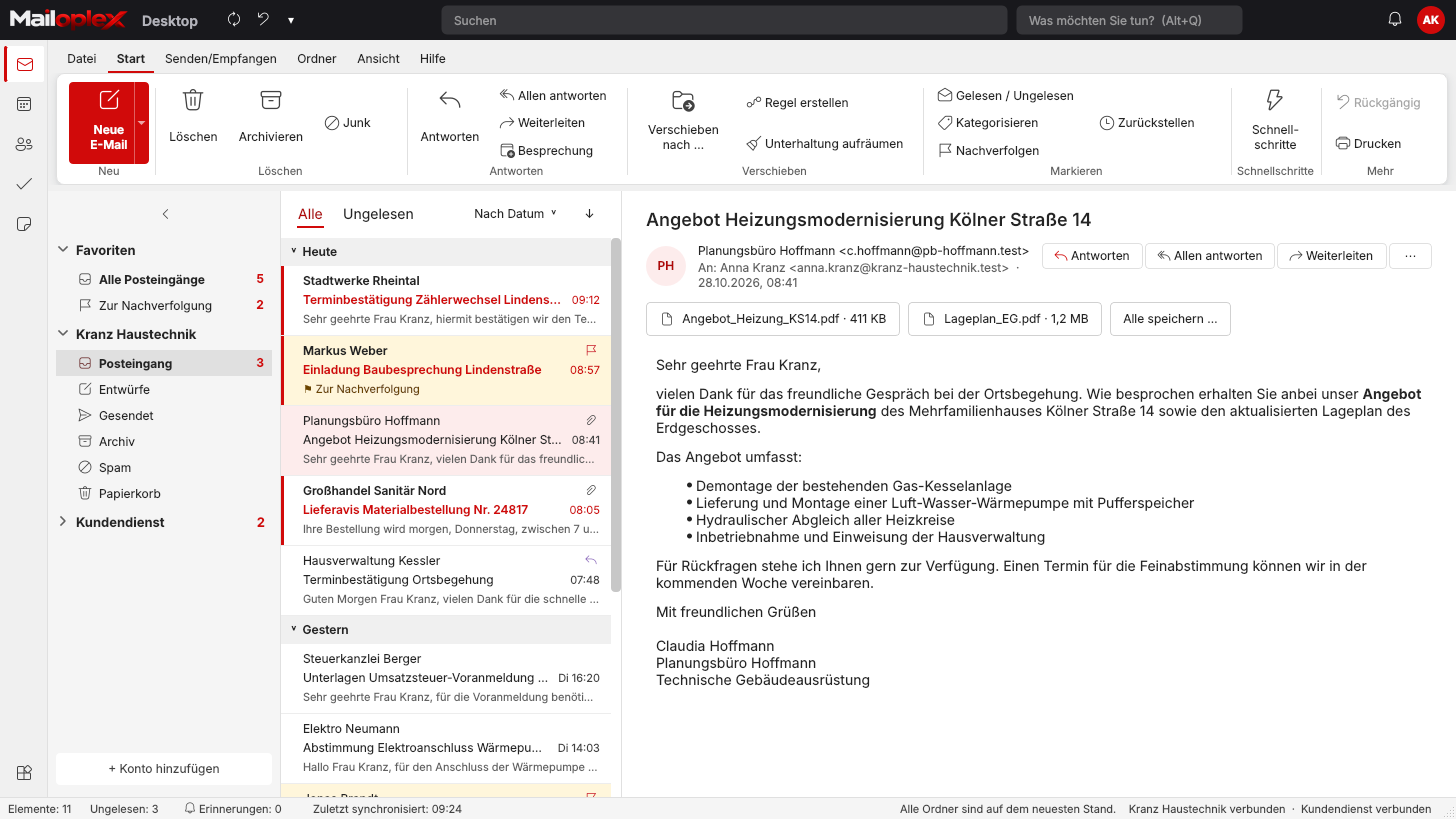Click ribbon Antworten reply button
1456x819 pixels.
coord(449,115)
